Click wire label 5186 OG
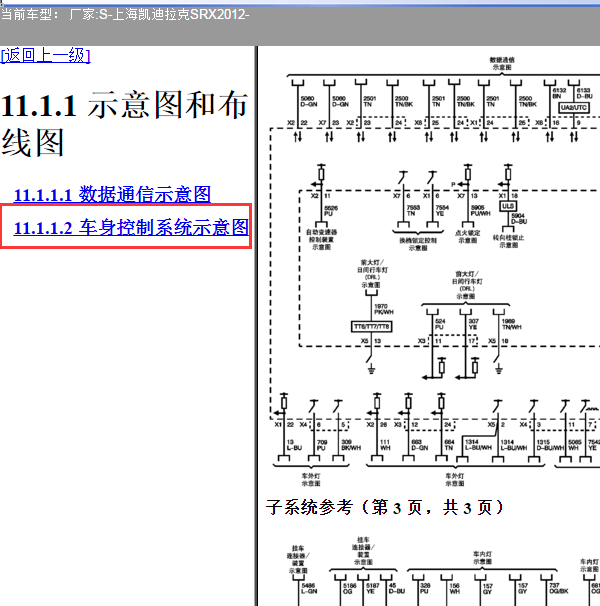The height and width of the screenshot is (606, 600). click(x=349, y=588)
